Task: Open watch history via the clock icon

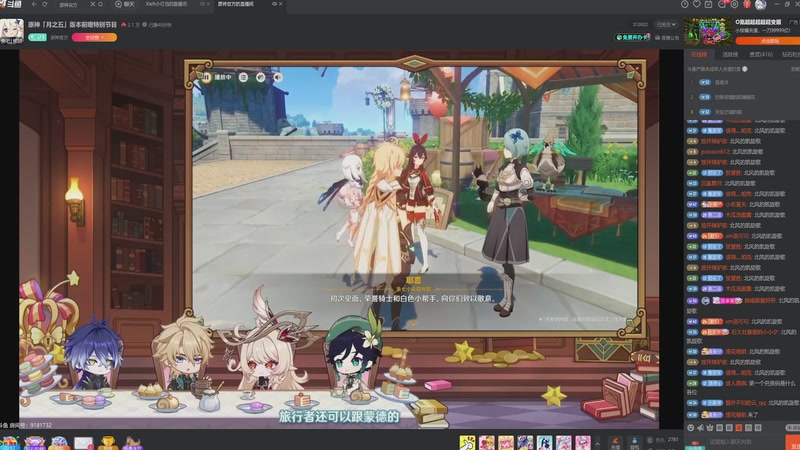Action: coord(685,4)
